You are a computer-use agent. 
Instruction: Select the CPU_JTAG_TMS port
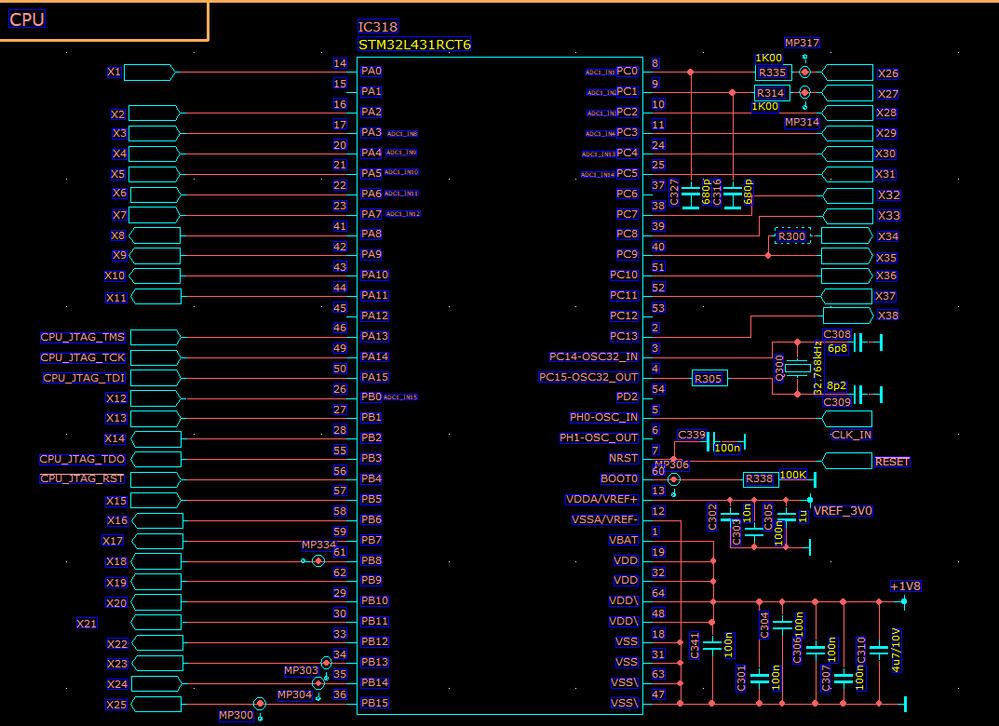[x=155, y=338]
